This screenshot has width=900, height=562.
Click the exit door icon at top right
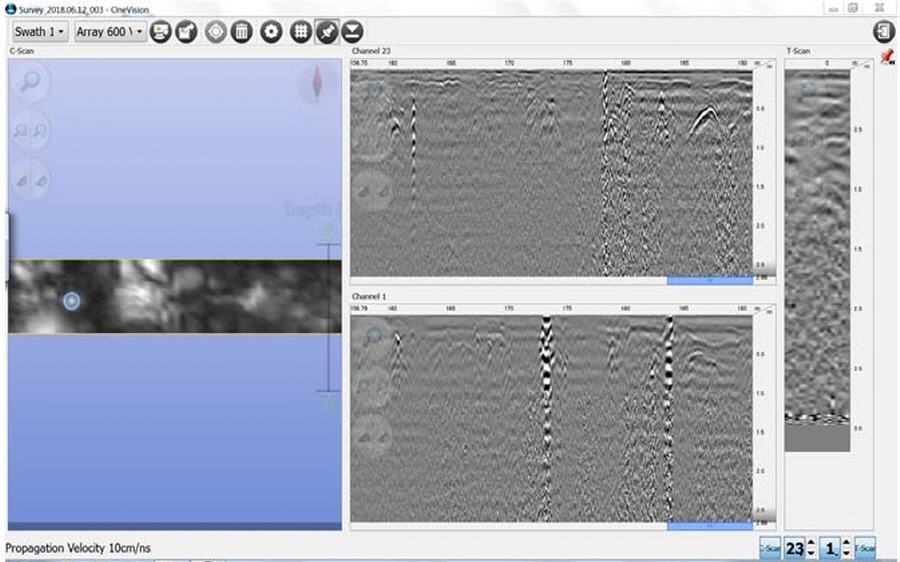[883, 31]
